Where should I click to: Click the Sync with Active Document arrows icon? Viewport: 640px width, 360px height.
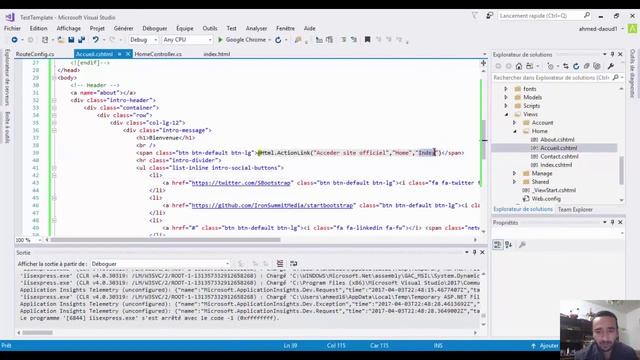[x=566, y=66]
